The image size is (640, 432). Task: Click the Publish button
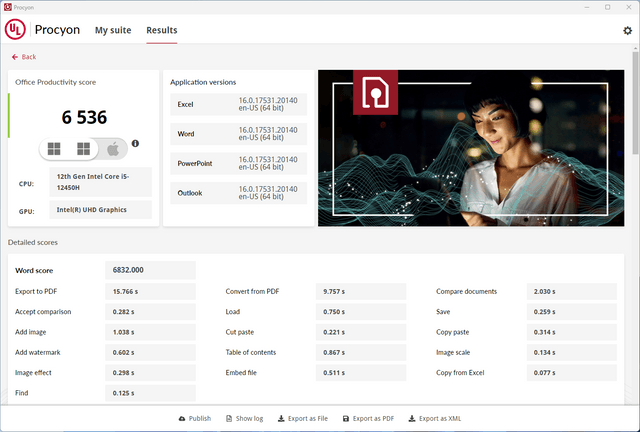point(195,419)
